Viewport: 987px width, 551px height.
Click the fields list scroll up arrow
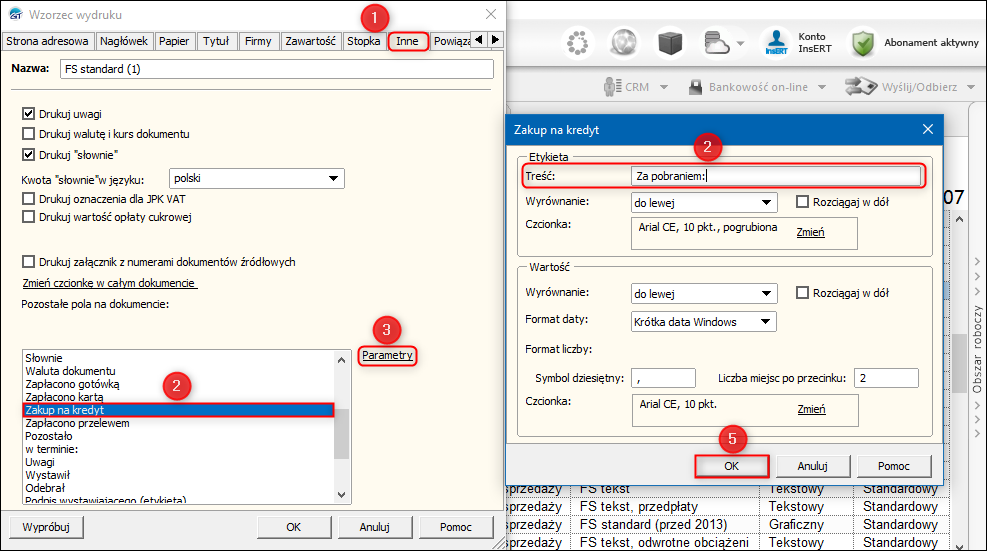pyautogui.click(x=342, y=360)
